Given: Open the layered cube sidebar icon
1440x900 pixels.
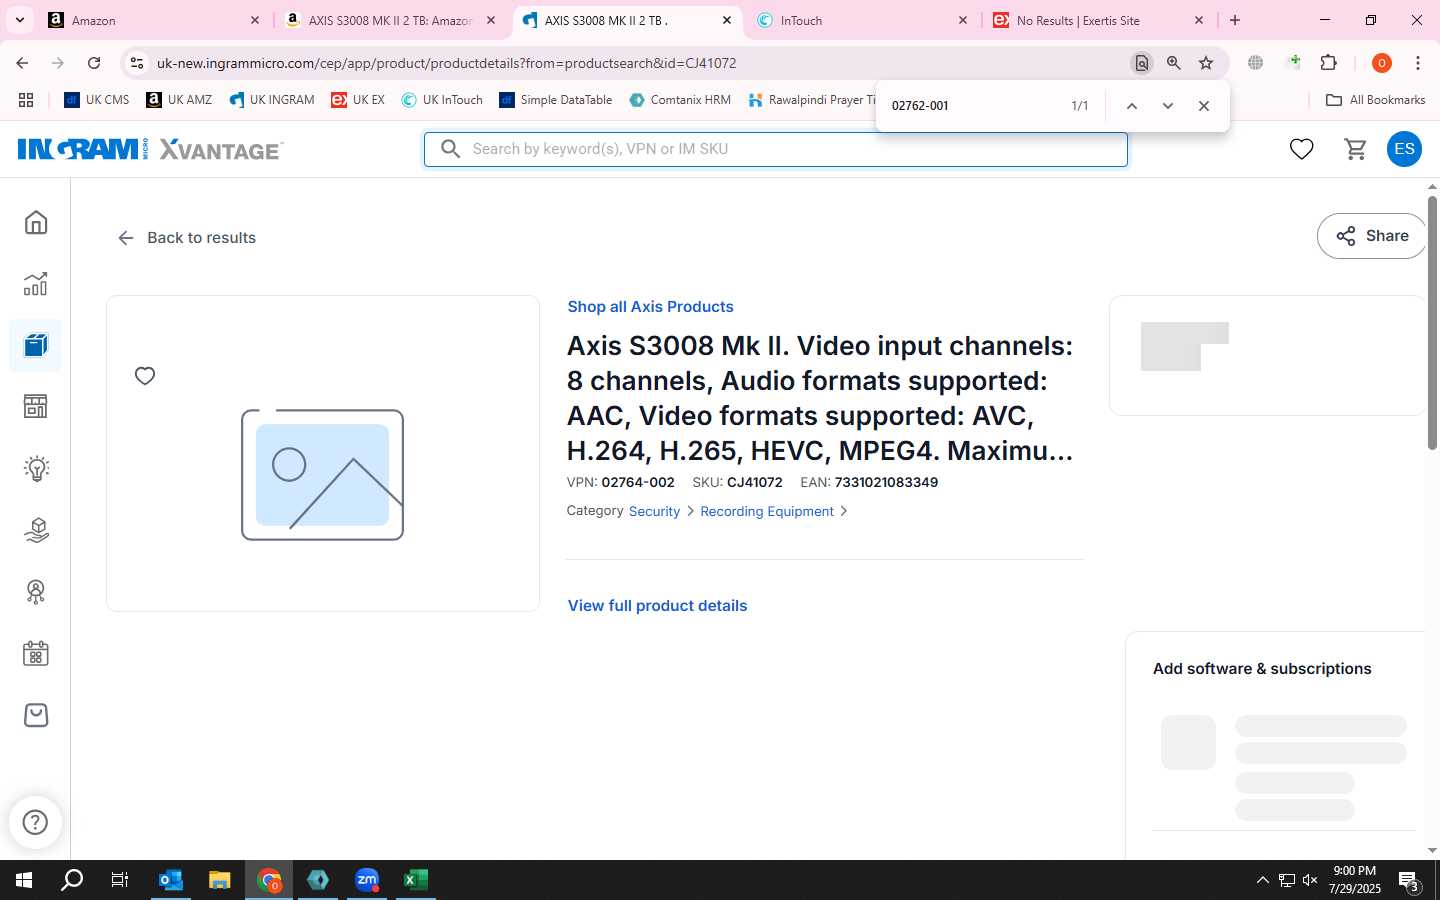Looking at the screenshot, I should [x=36, y=530].
